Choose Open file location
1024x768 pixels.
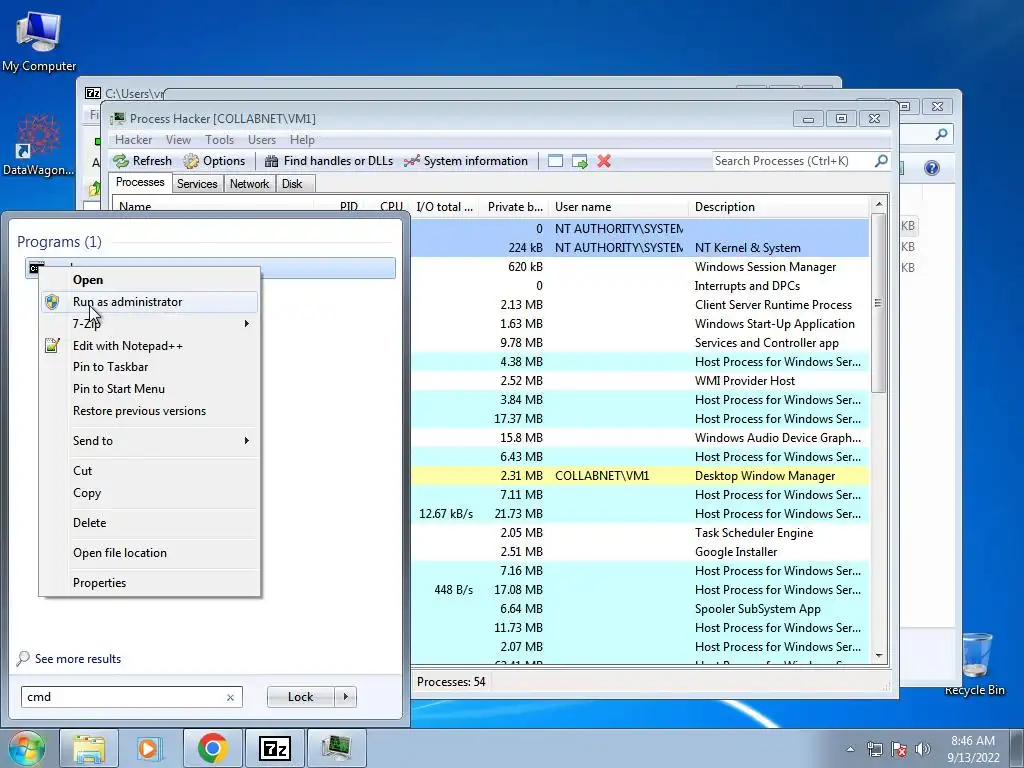click(x=150, y=552)
